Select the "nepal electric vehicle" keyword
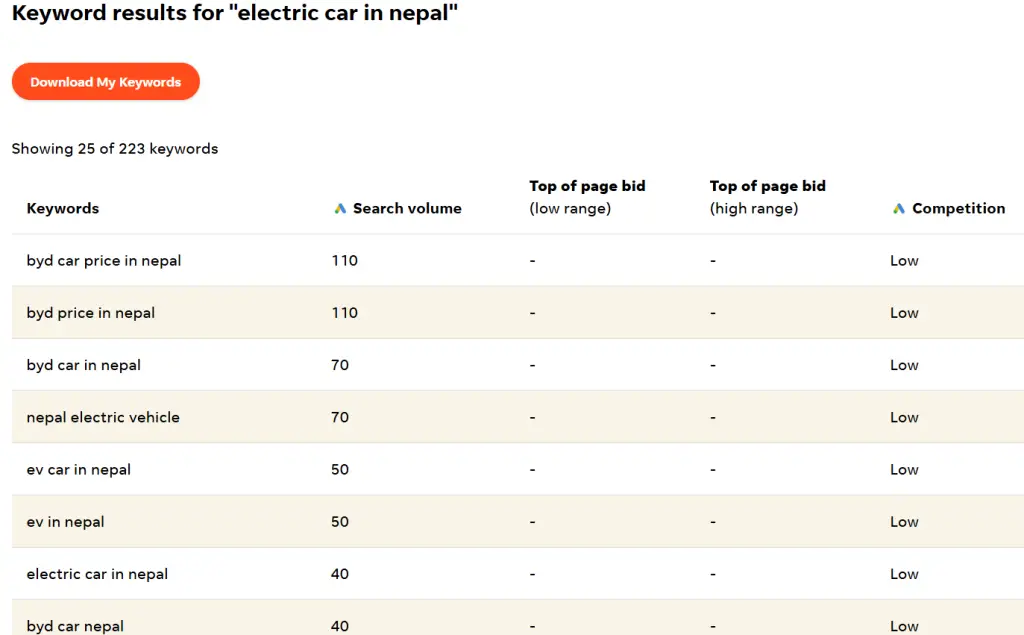1024x635 pixels. tap(103, 417)
